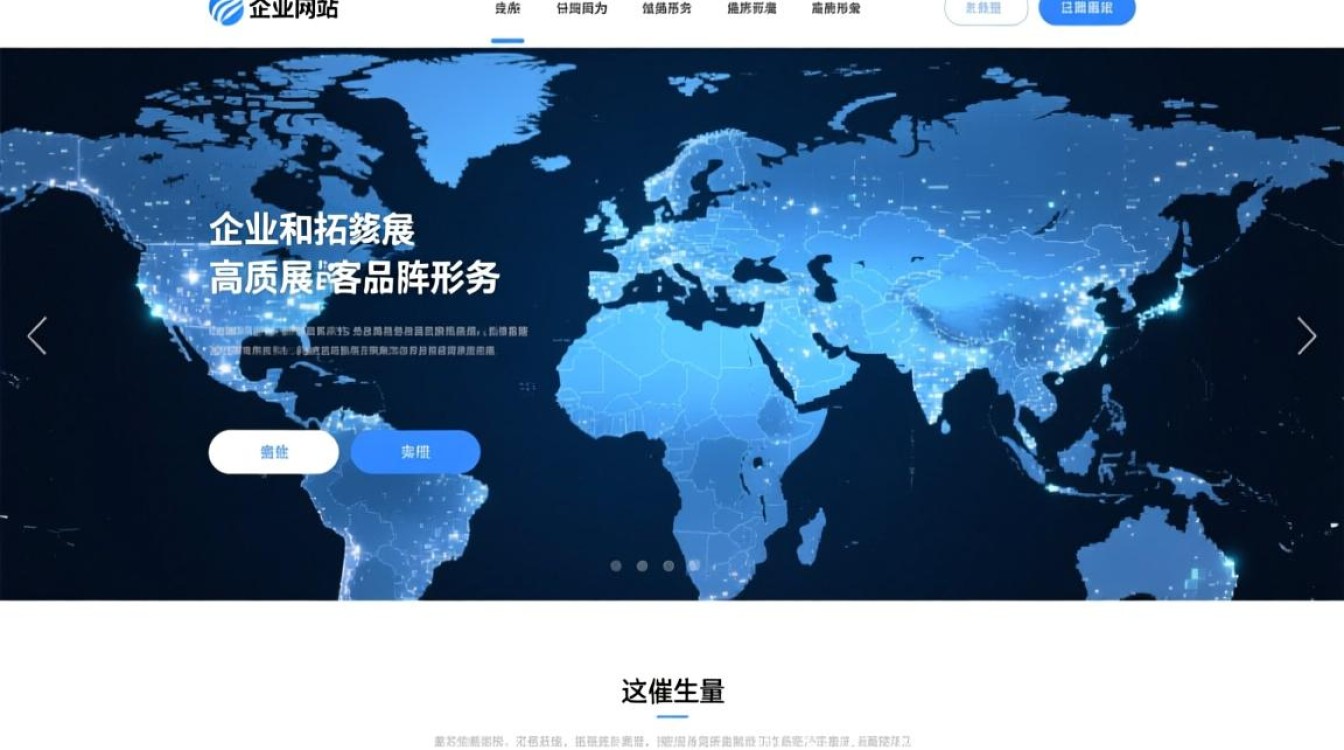Click the 企业网站 site name text

pyautogui.click(x=293, y=10)
